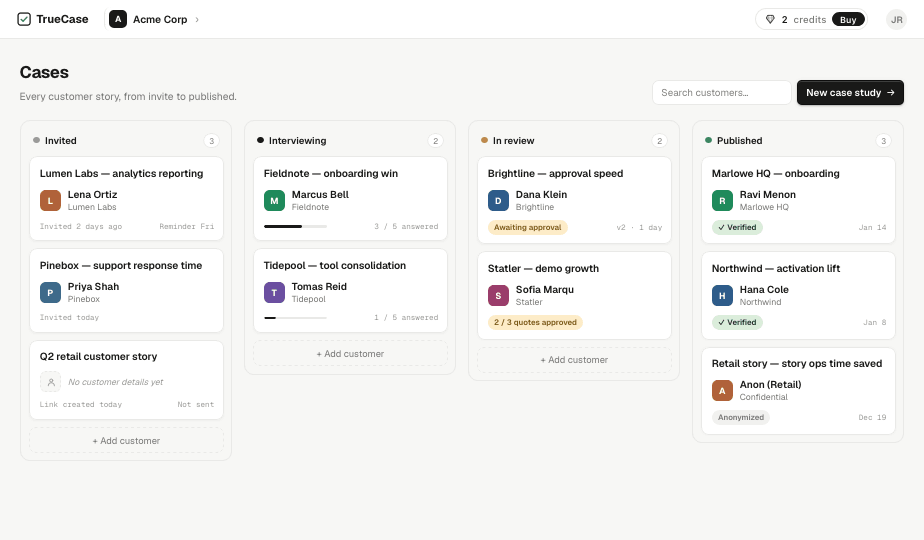Viewport: 924px width, 540px height.
Task: Click Hana Cole's avatar
Action: (x=722, y=295)
